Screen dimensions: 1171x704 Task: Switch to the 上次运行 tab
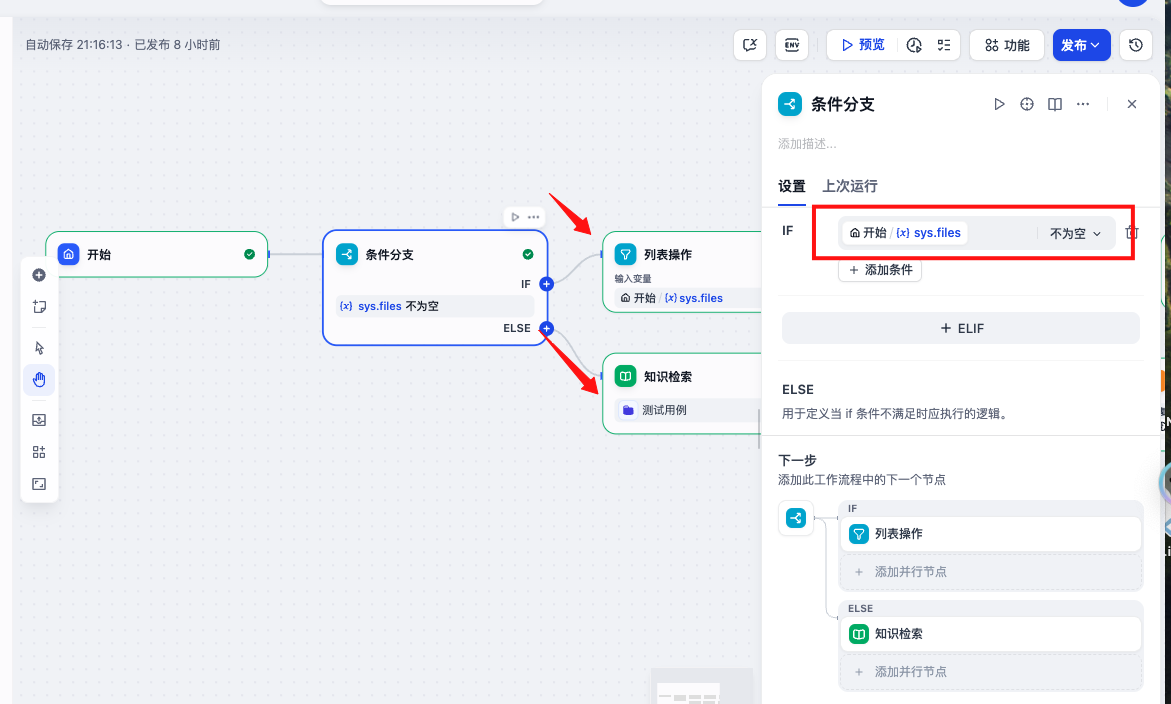point(850,186)
